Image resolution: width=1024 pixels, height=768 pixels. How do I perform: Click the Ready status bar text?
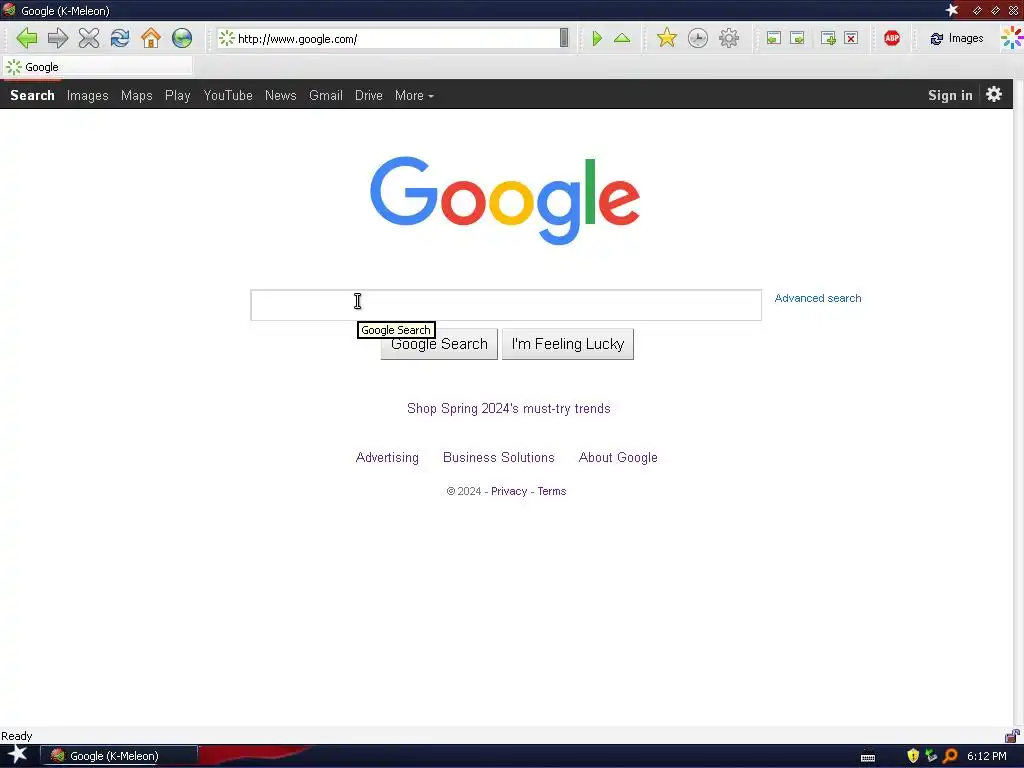click(17, 736)
